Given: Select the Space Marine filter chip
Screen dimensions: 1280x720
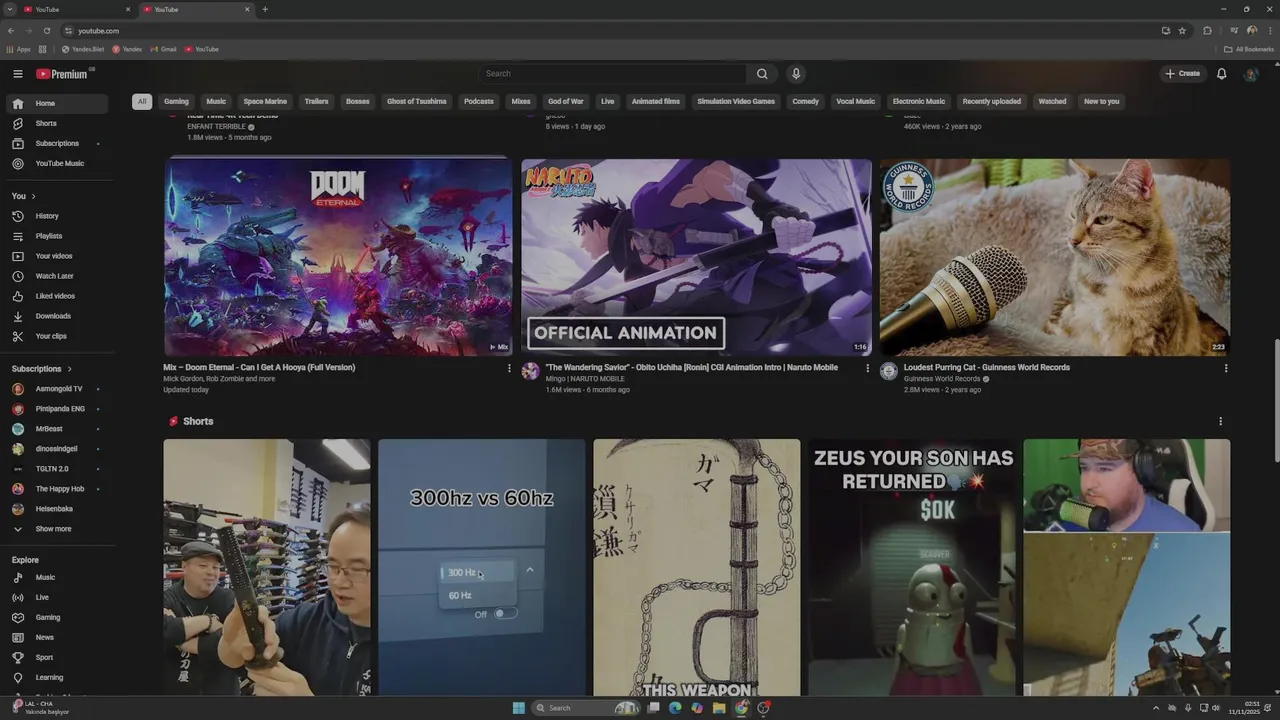Looking at the screenshot, I should pyautogui.click(x=265, y=101).
